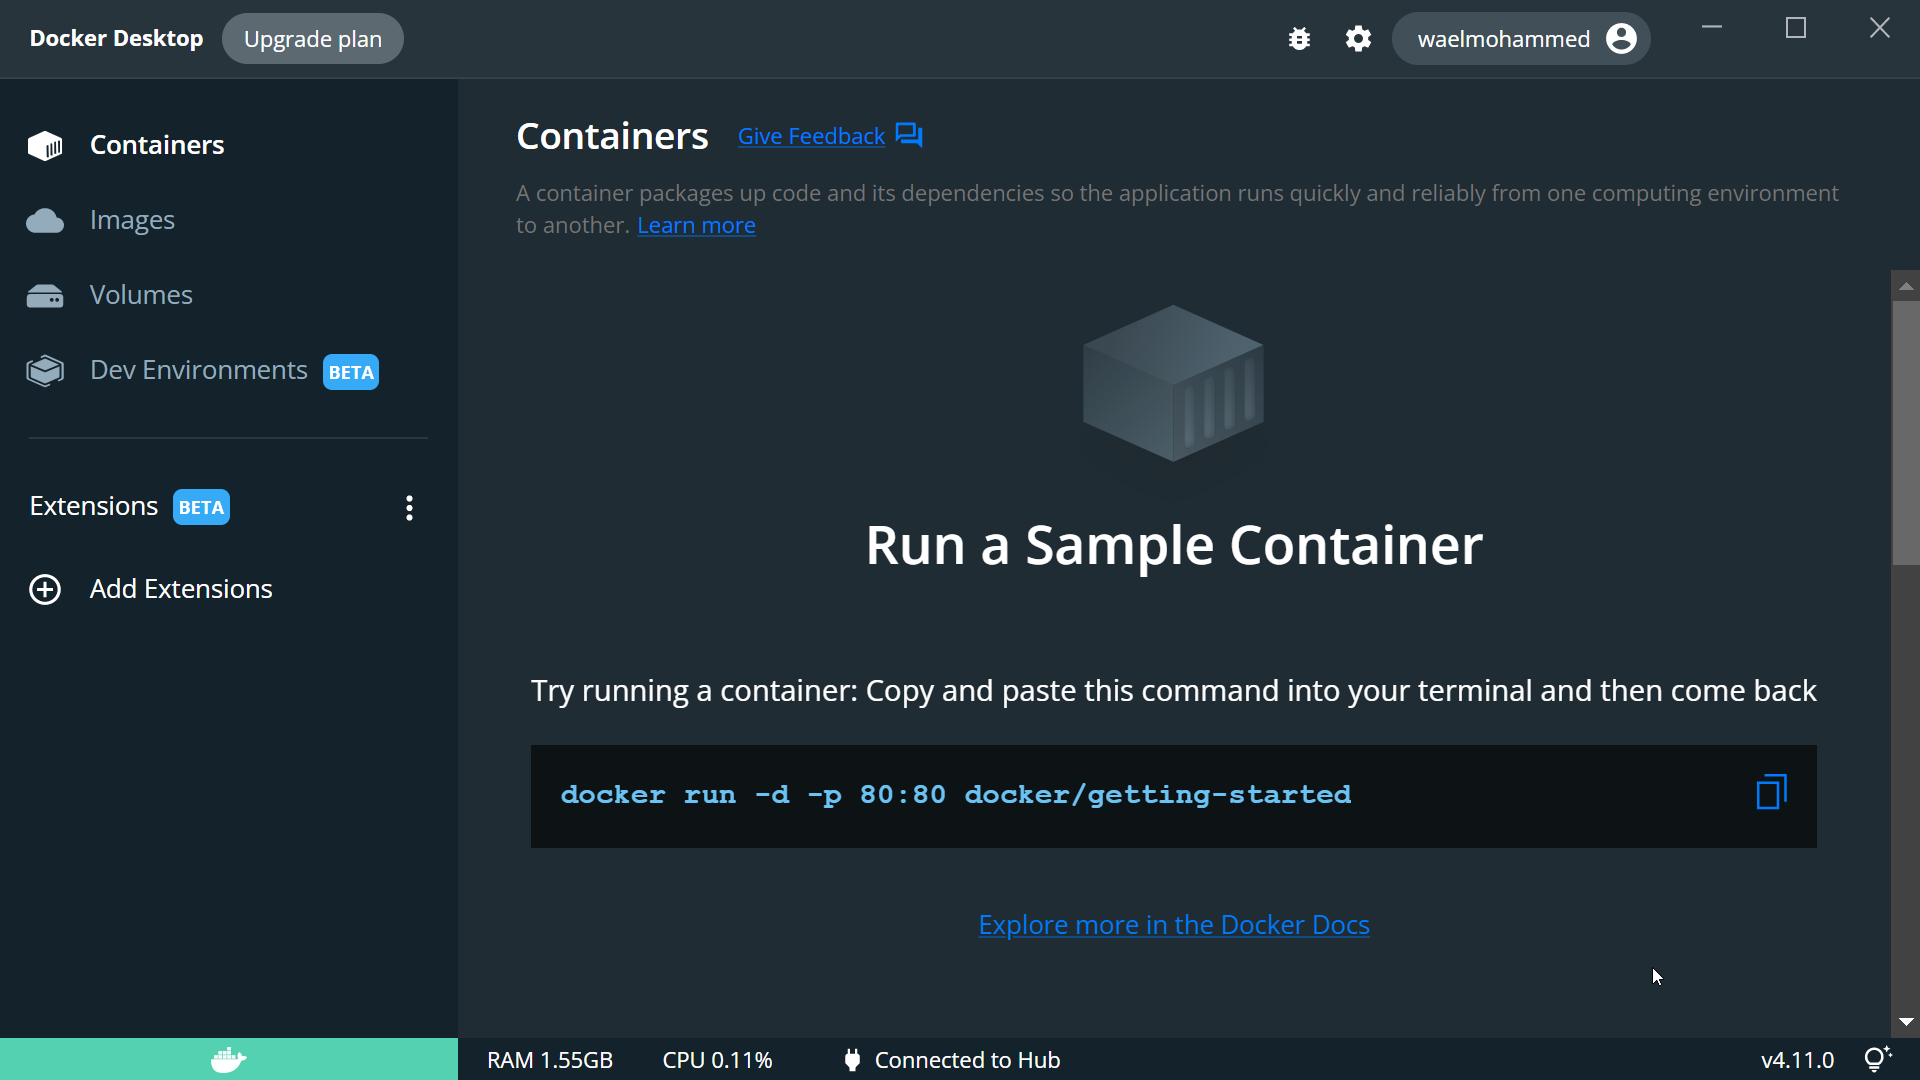Viewport: 1920px width, 1080px height.
Task: Open Explore more in the Docker Docs
Action: pyautogui.click(x=1173, y=924)
